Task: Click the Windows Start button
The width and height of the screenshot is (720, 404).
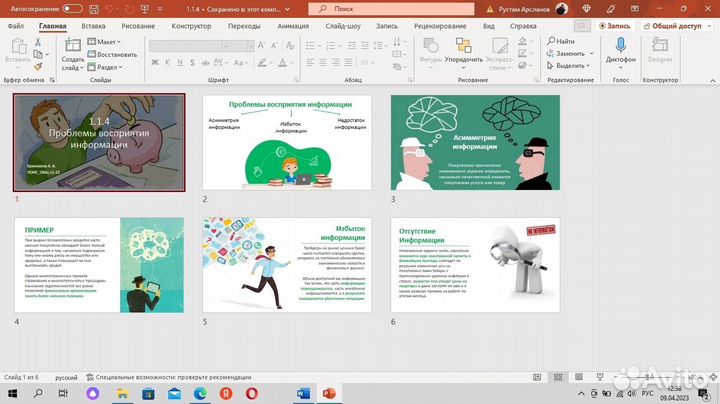Action: 13,393
